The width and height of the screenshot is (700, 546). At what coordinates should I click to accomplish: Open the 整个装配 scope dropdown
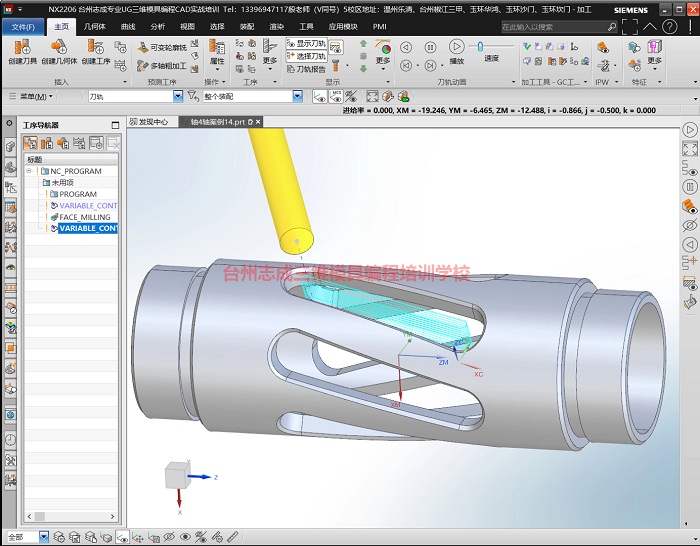click(x=297, y=96)
